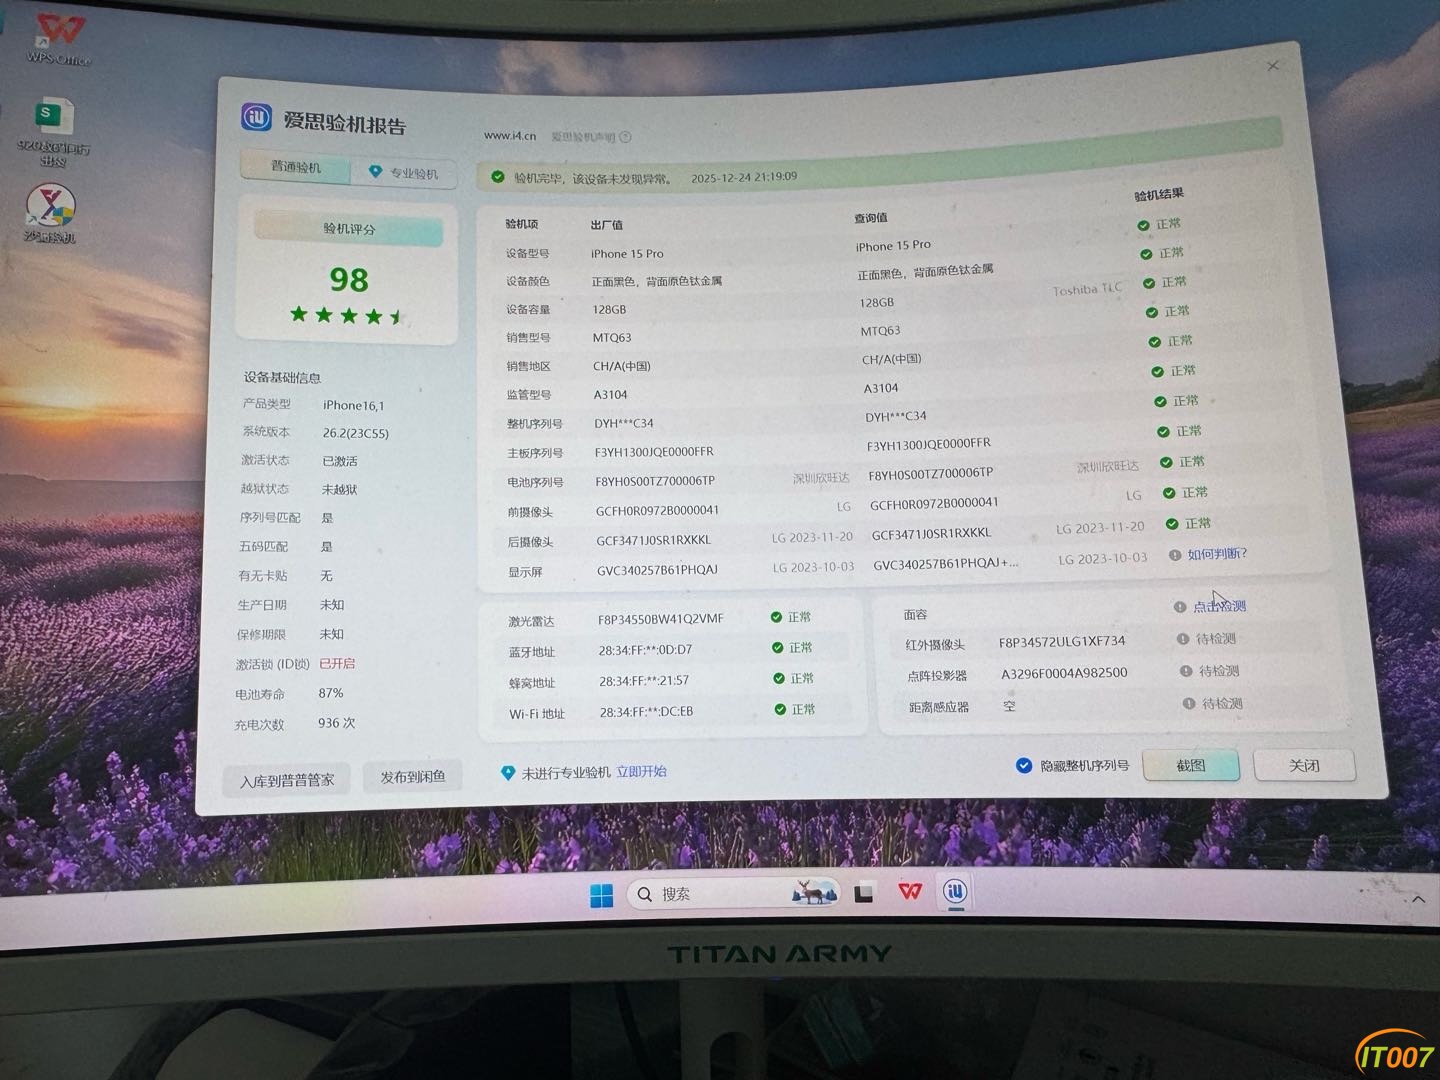This screenshot has height=1080, width=1440.
Task: Select the 普通验机 tab
Action: 296,167
